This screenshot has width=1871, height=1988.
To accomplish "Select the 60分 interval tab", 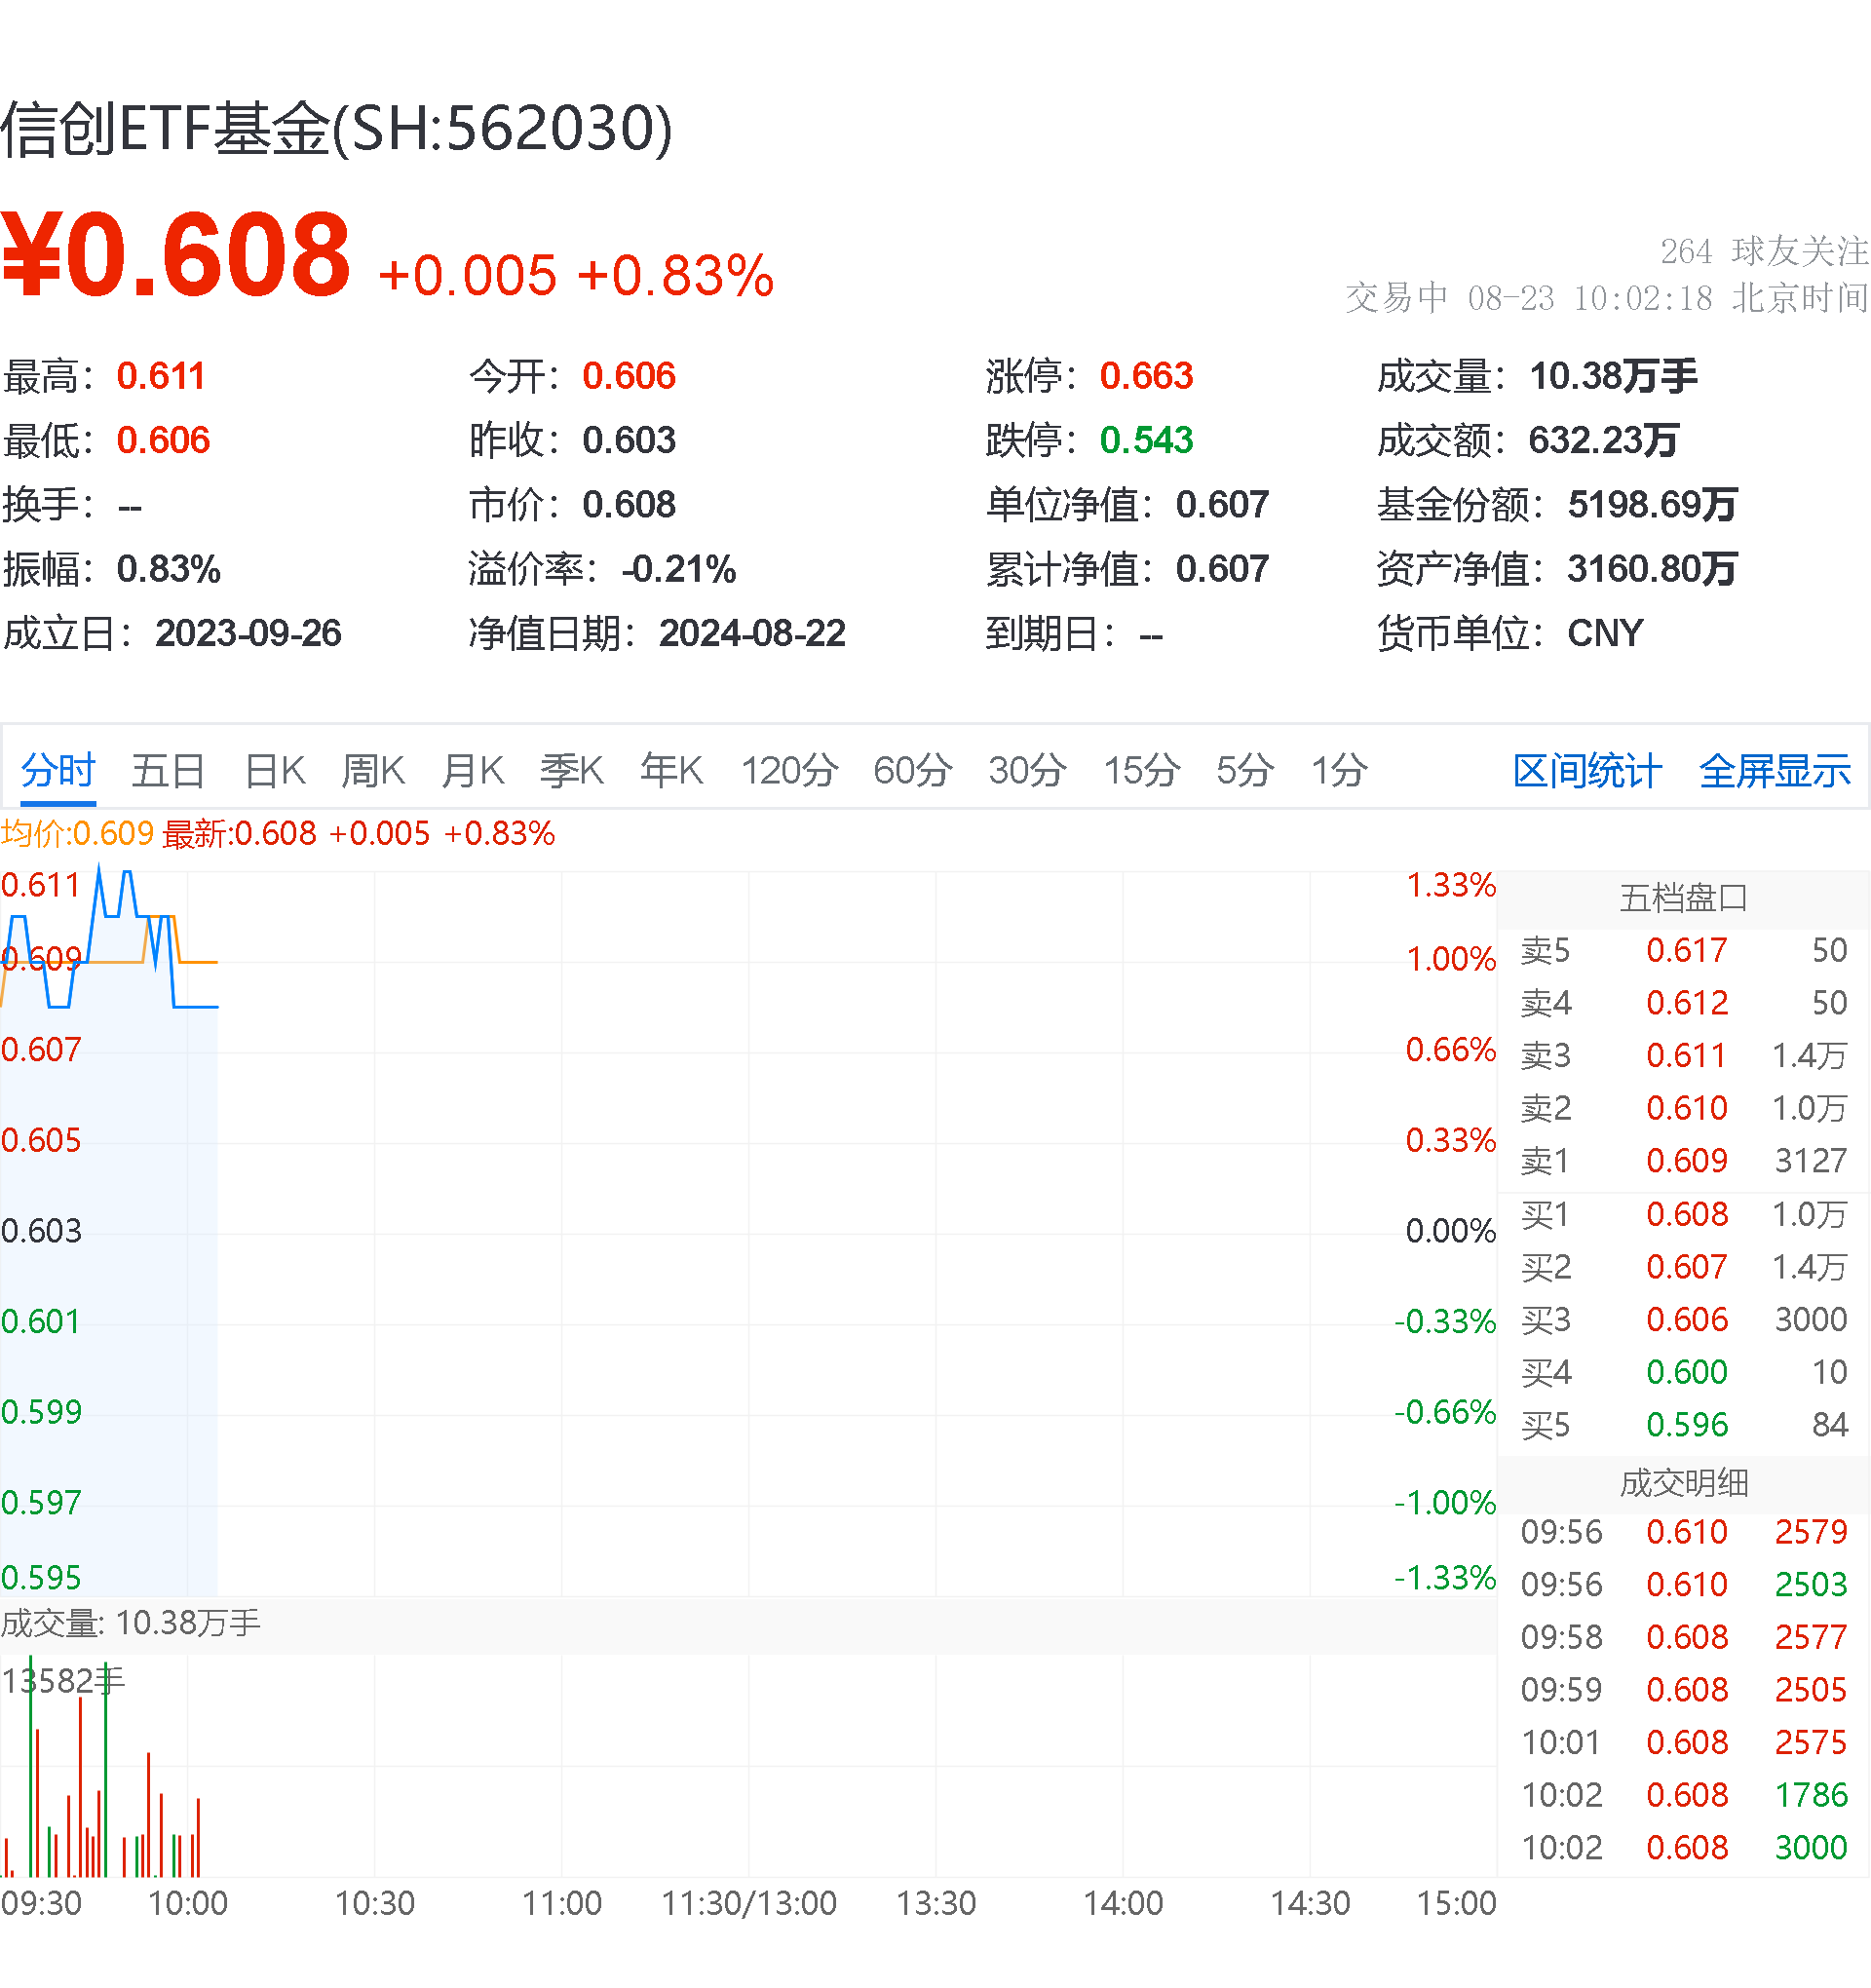I will (x=912, y=771).
